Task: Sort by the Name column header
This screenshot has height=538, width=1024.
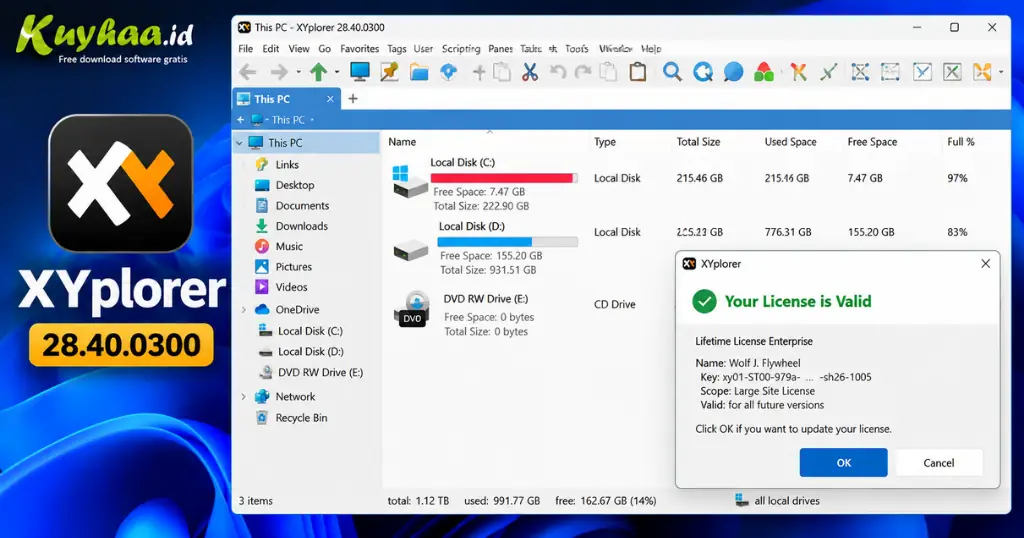Action: click(x=402, y=142)
